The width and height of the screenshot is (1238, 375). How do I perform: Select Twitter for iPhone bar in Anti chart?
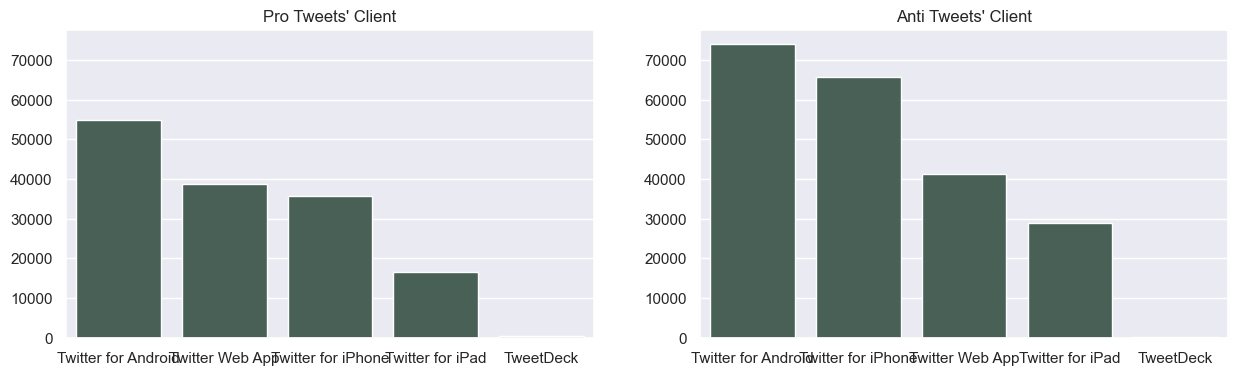point(859,208)
